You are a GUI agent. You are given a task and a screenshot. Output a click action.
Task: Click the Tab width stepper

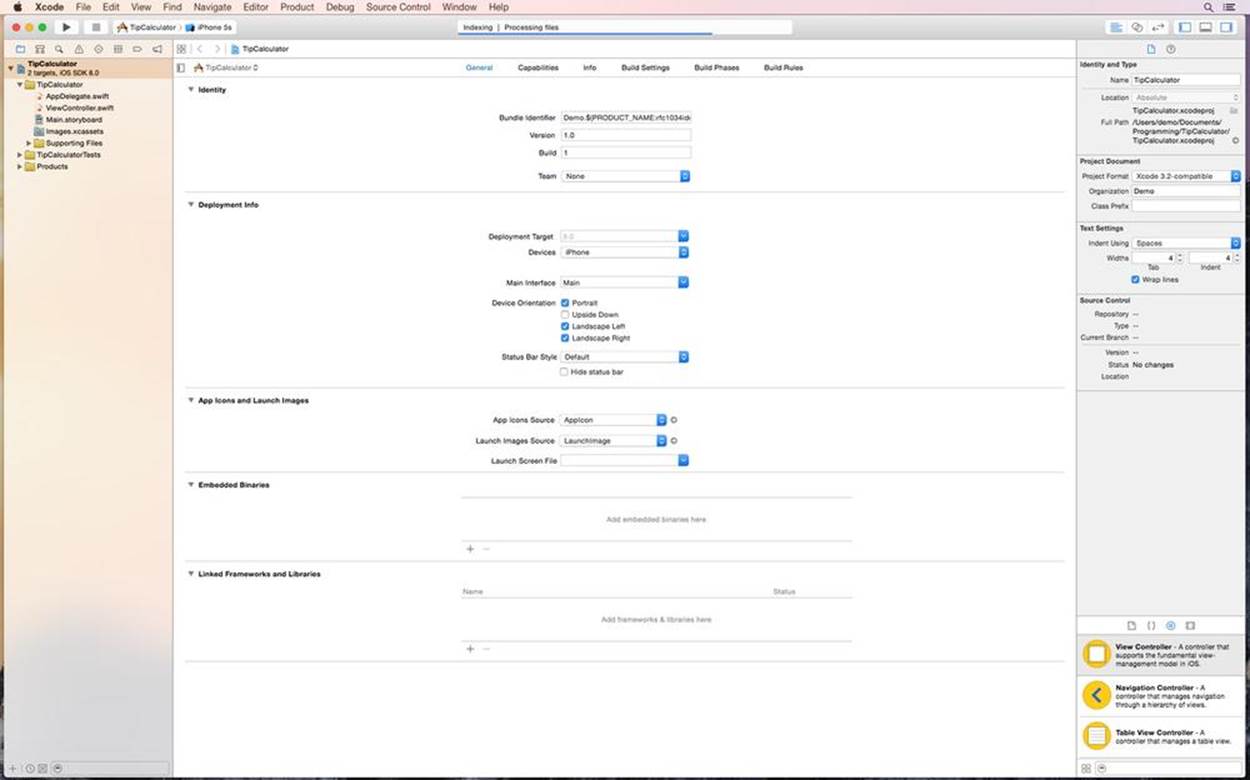click(1180, 258)
